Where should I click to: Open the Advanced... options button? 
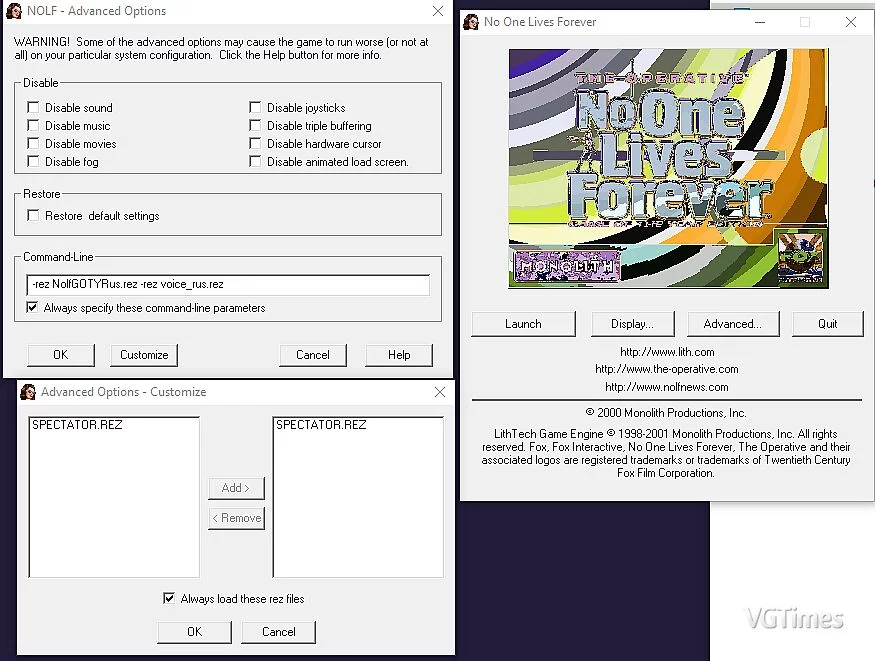pos(733,324)
